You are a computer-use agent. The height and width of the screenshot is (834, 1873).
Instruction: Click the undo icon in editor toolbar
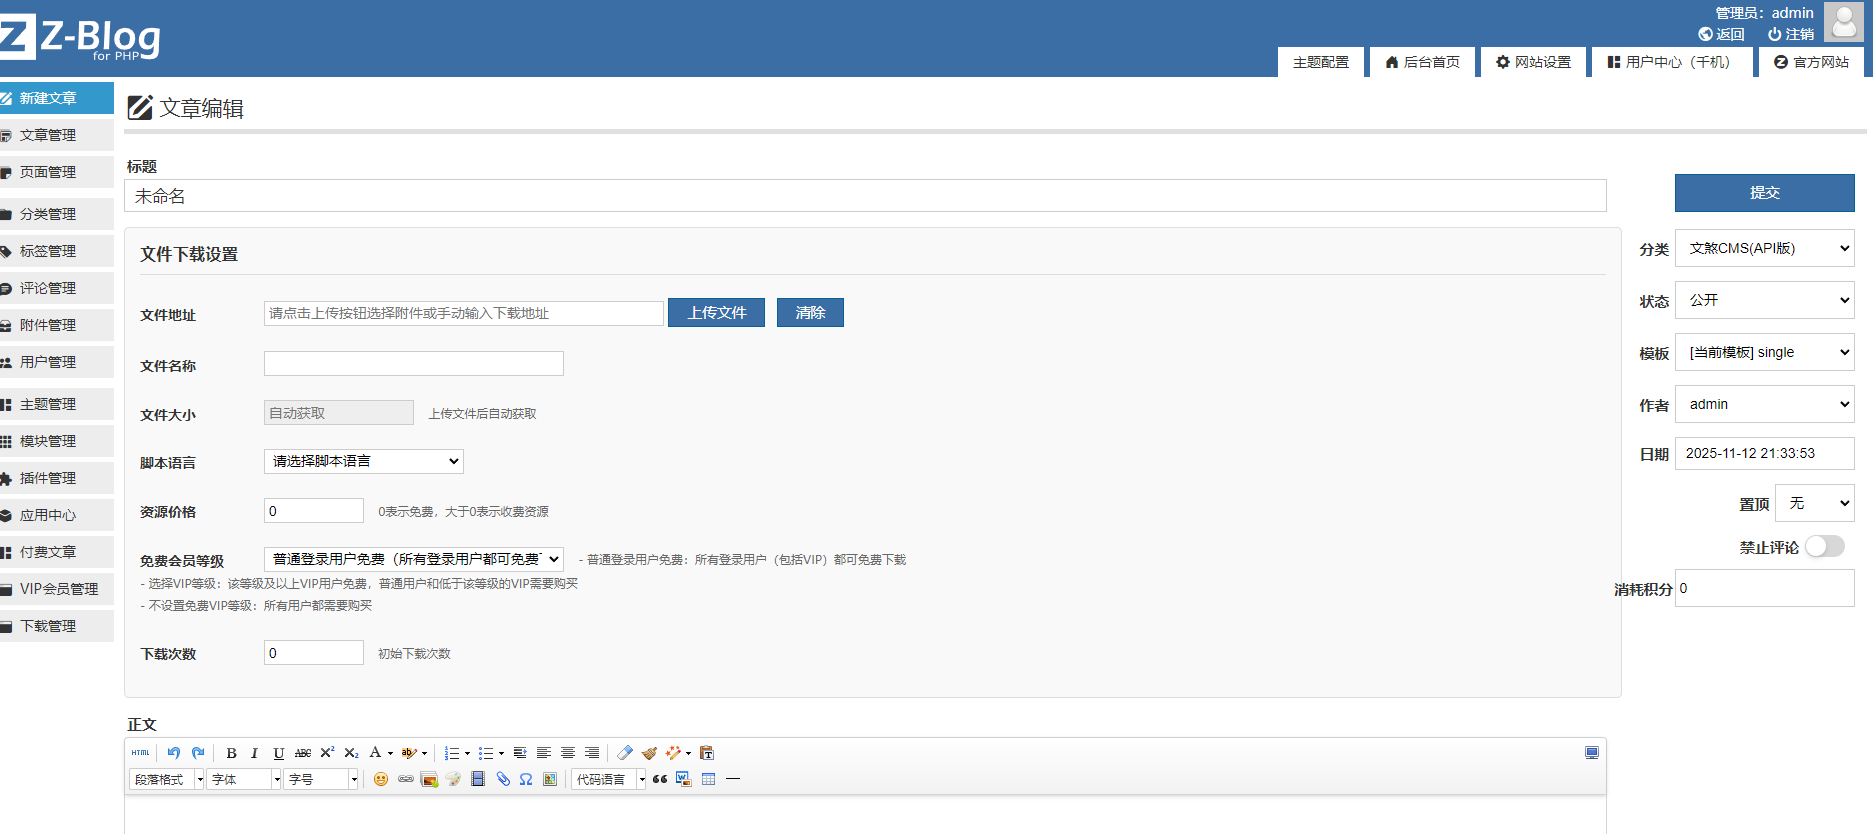click(x=174, y=753)
